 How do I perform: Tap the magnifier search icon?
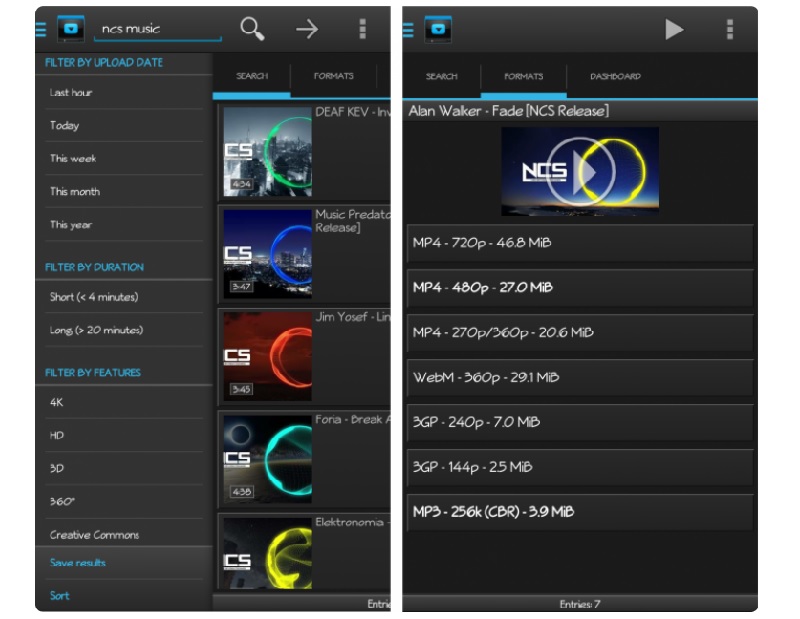pos(252,29)
